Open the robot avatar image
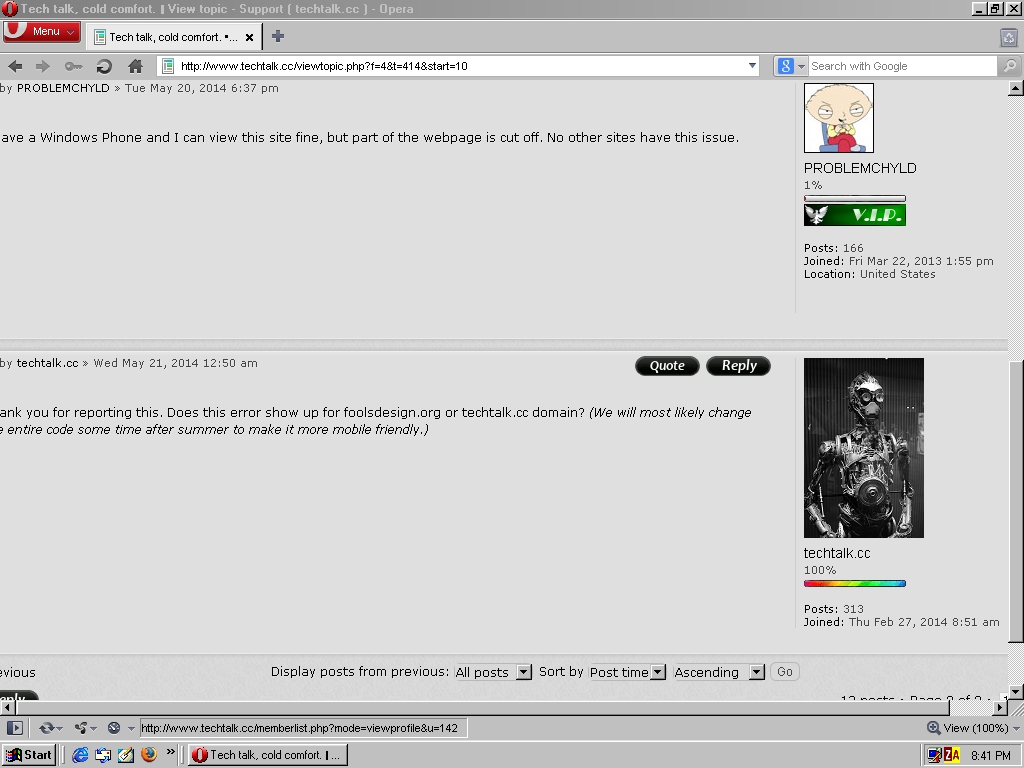This screenshot has width=1024, height=768. 863,448
